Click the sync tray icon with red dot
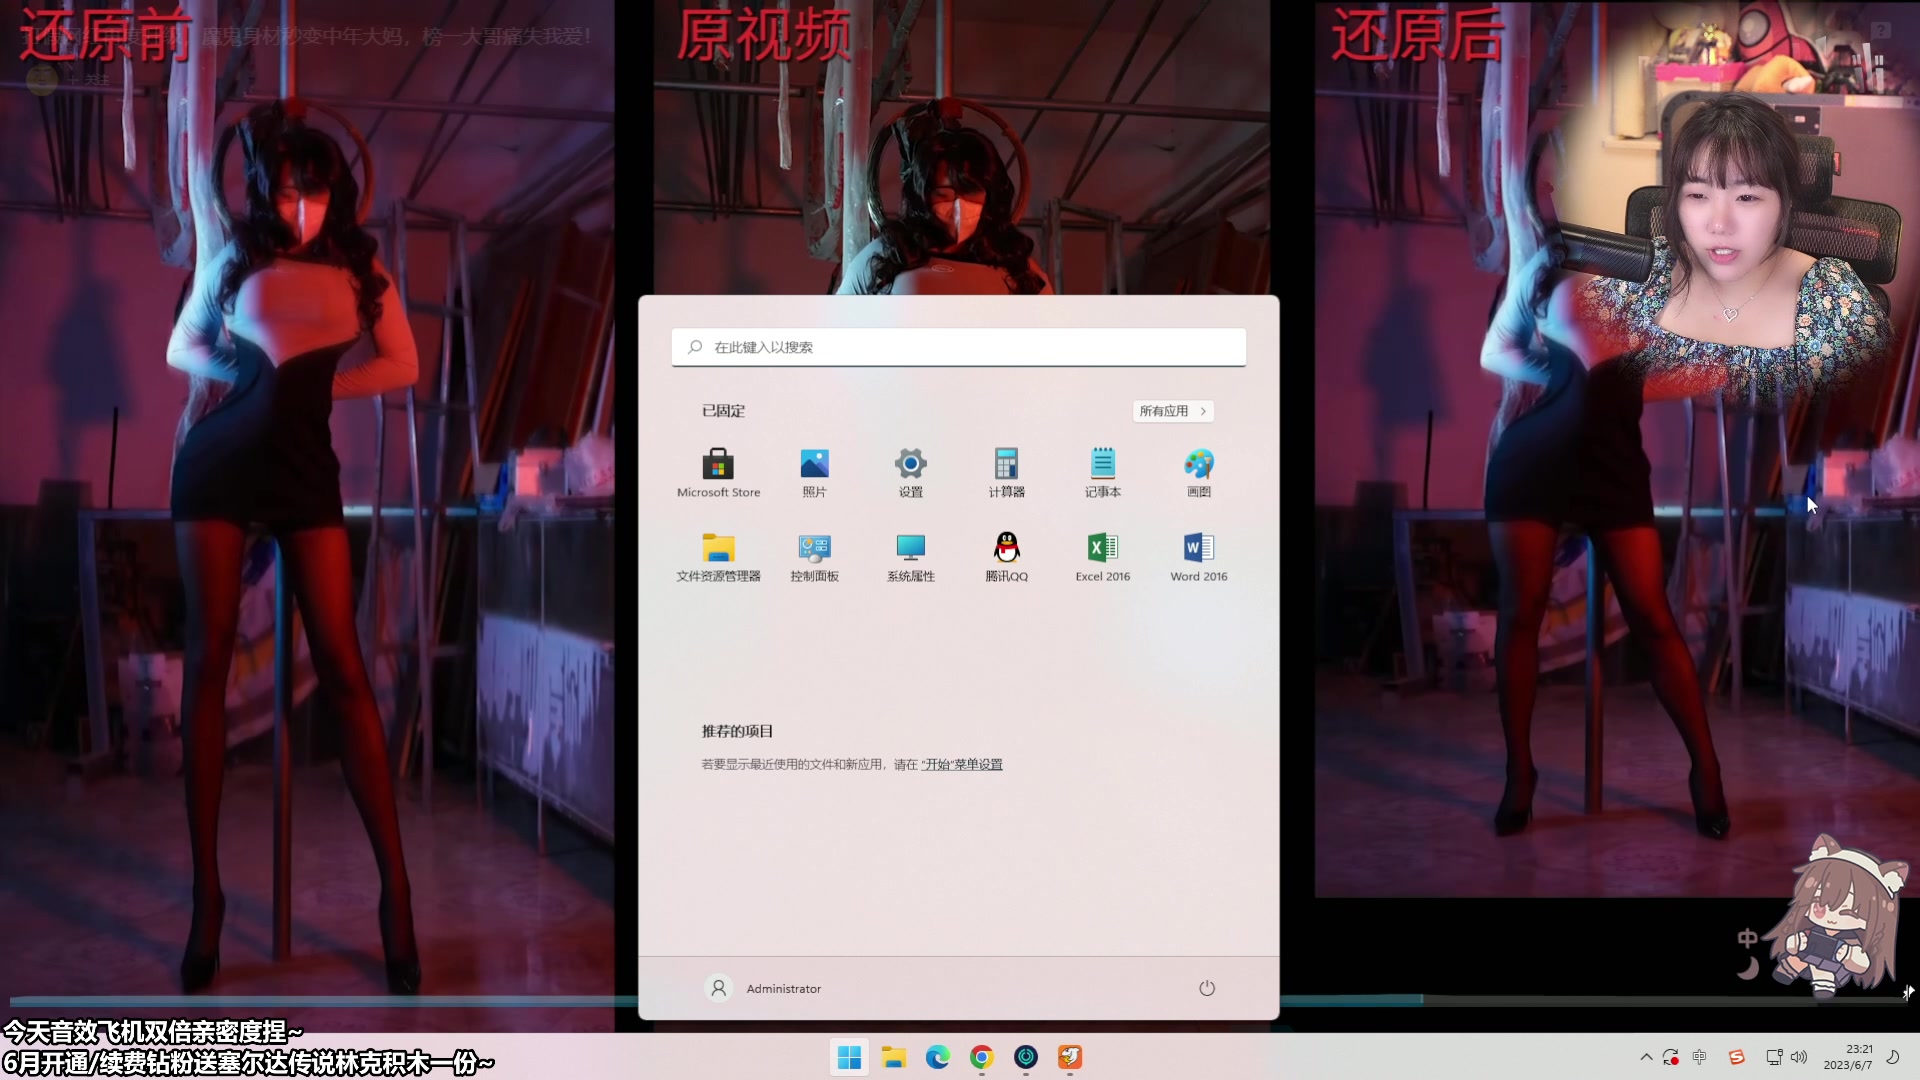 click(1671, 1057)
